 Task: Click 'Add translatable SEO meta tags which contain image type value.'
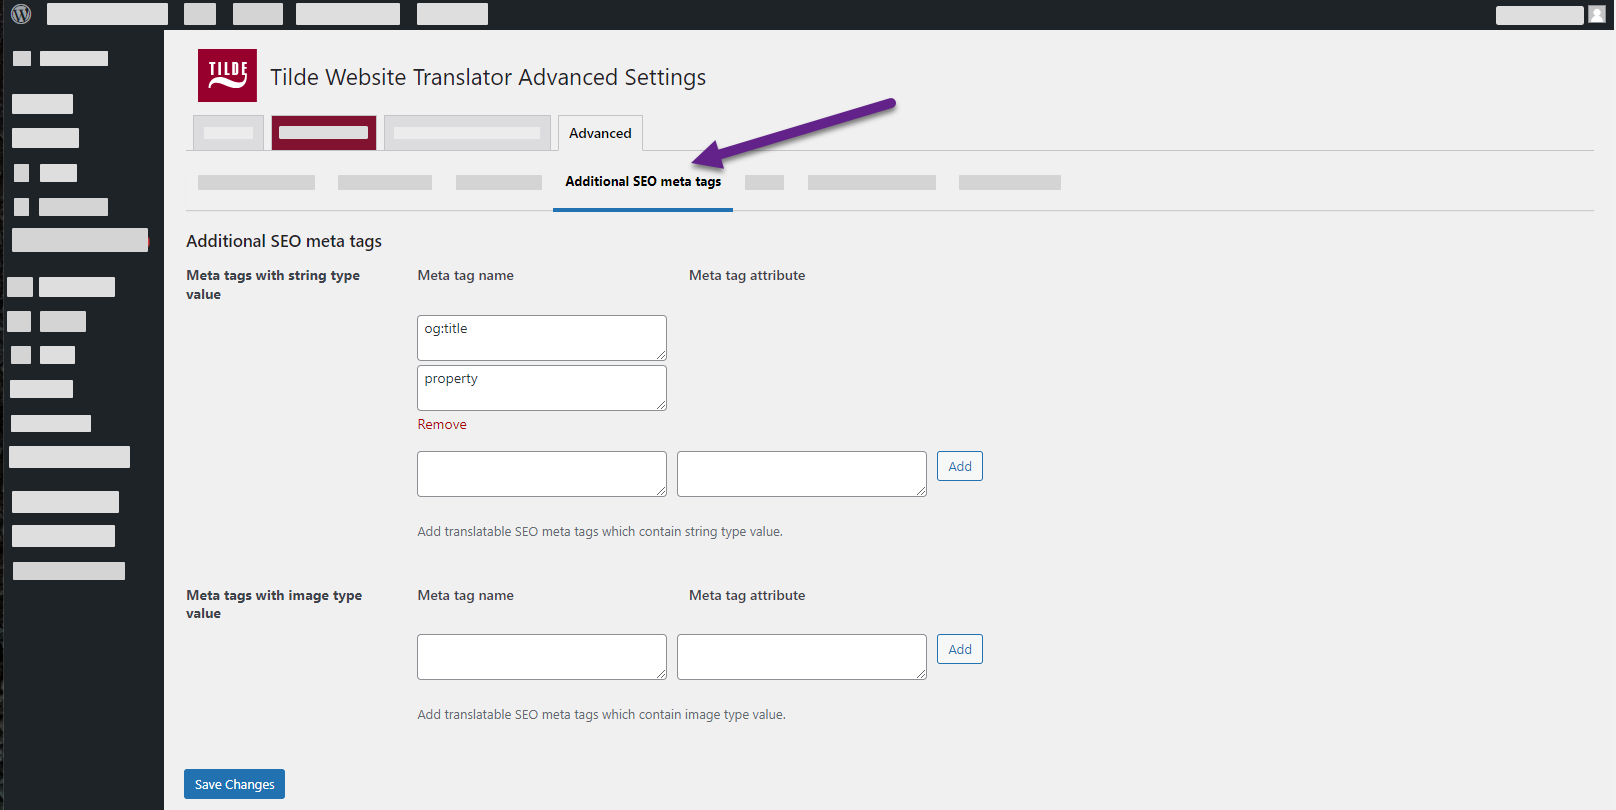(x=601, y=715)
